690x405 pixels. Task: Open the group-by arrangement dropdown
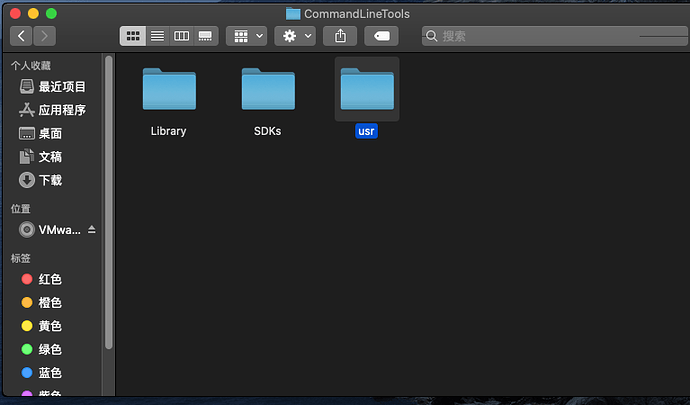[246, 36]
